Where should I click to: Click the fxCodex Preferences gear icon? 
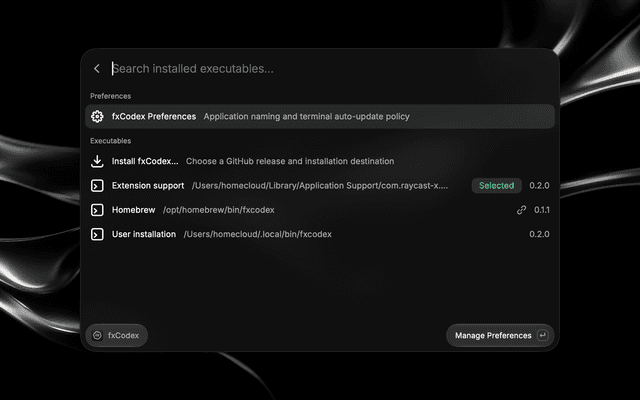(x=97, y=116)
